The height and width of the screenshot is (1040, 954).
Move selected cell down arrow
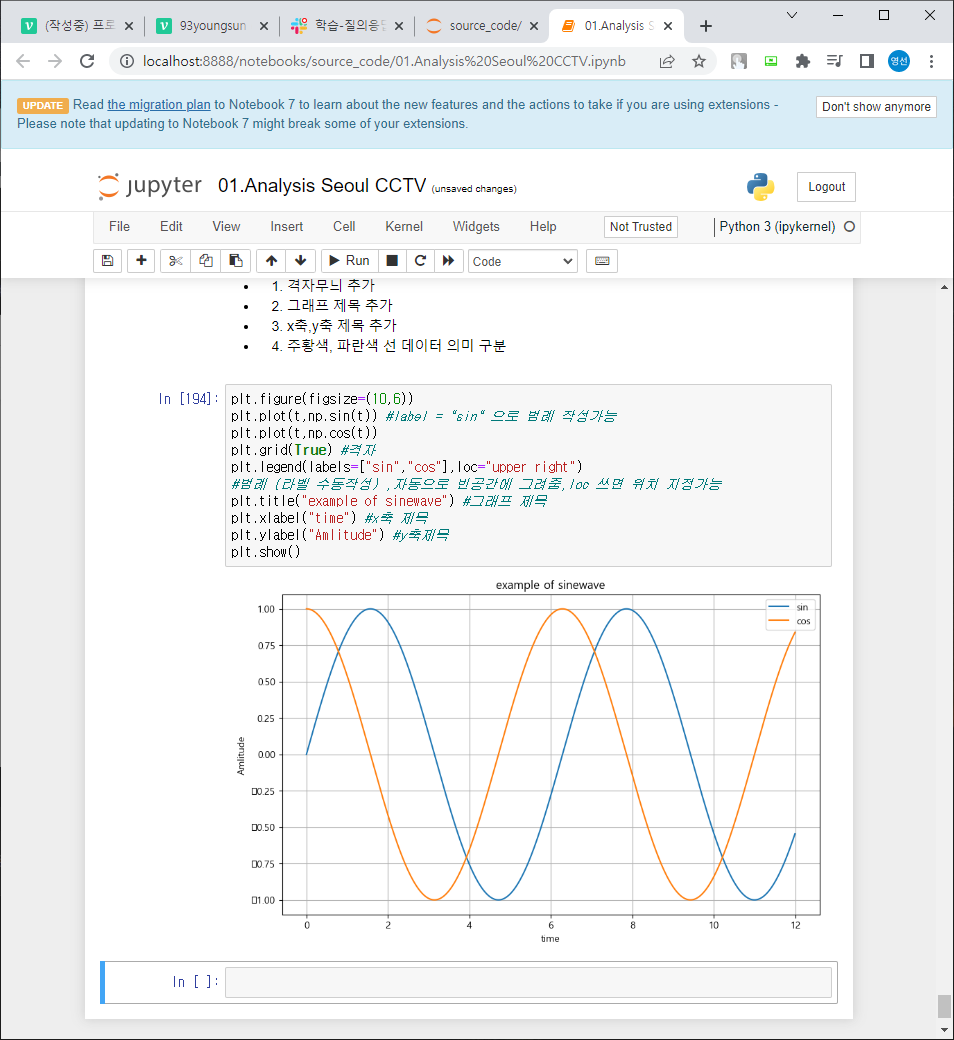(301, 261)
